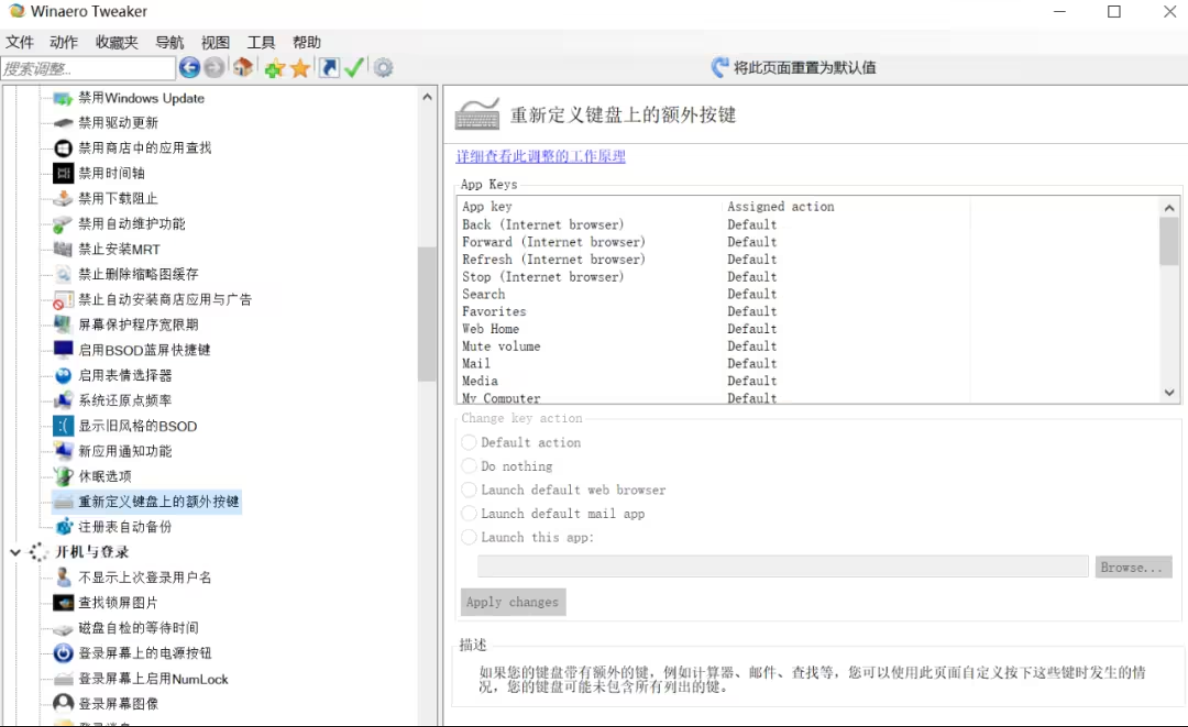The height and width of the screenshot is (727, 1188).
Task: Click the 登录屏幕图像 user icon
Action: [63, 704]
